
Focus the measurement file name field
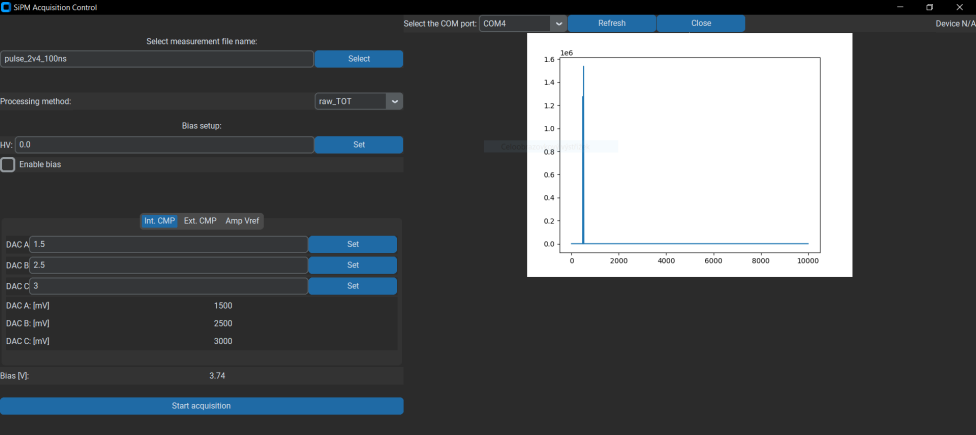coord(157,59)
